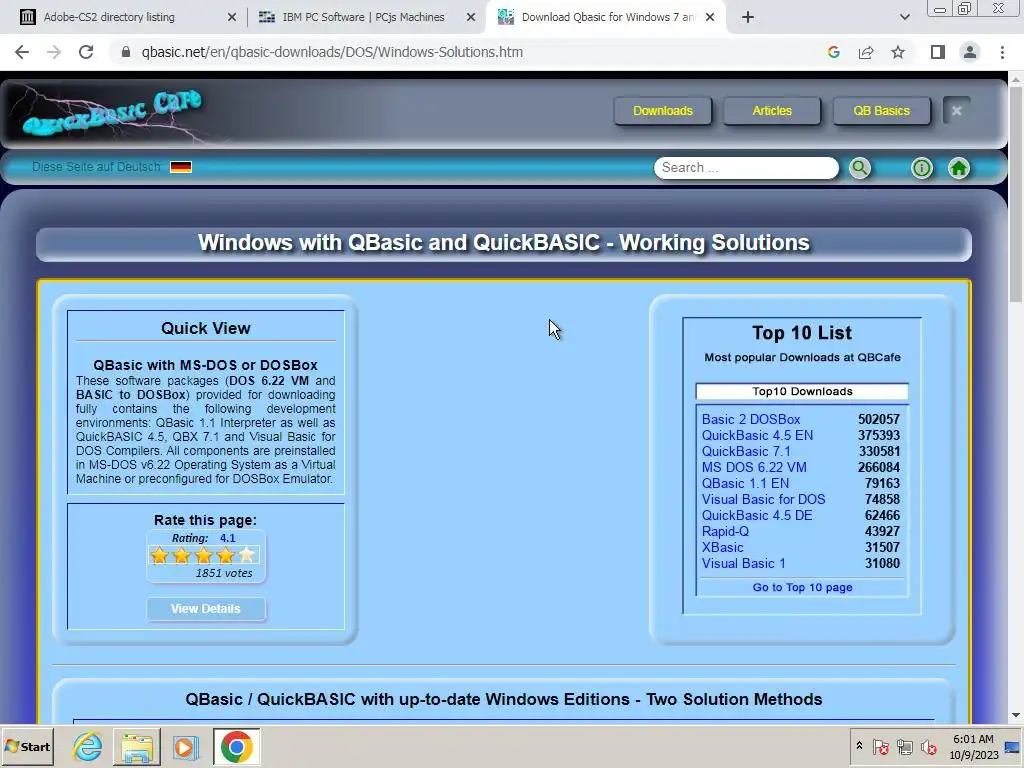Reload the QBasic page
Screen dimensions: 1024x768
point(86,52)
